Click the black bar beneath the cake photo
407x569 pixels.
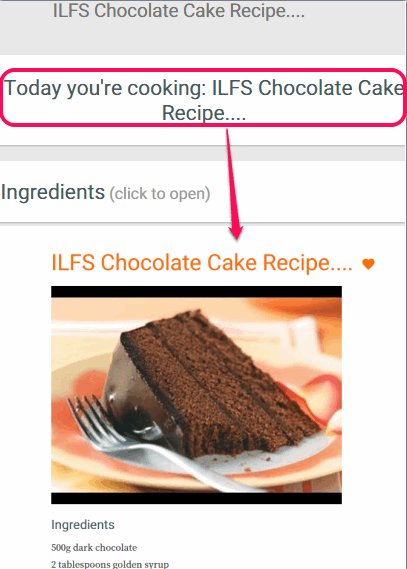196,498
